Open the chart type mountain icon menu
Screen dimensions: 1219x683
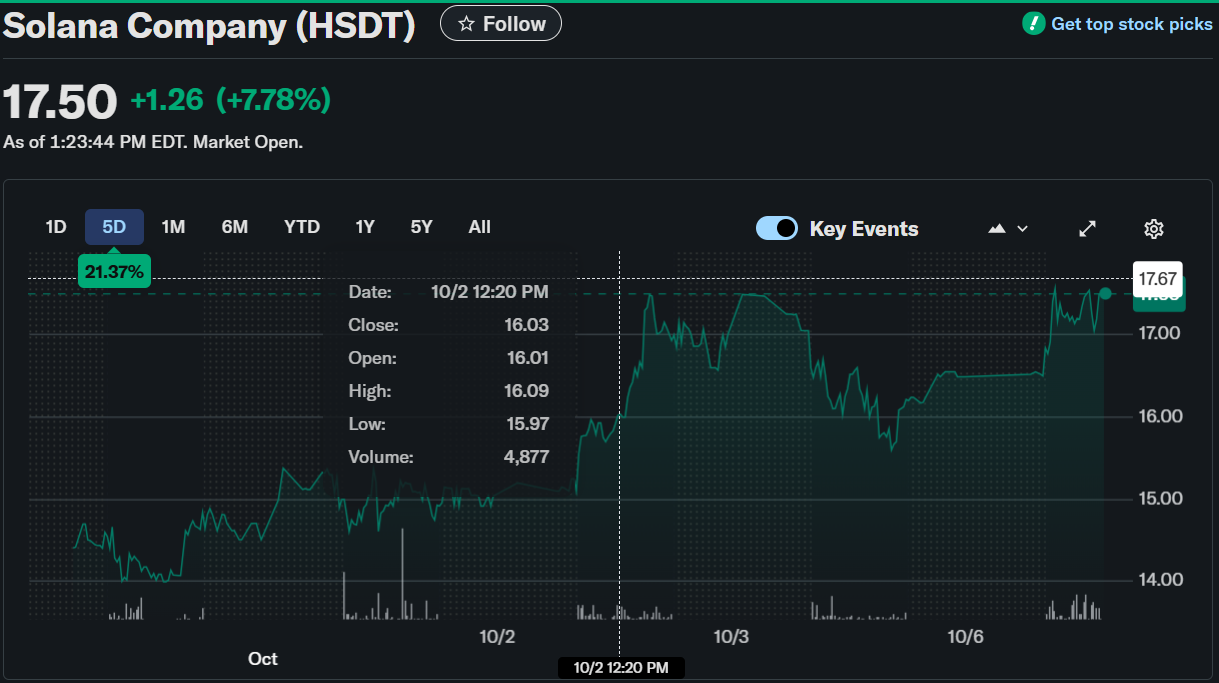1007,229
